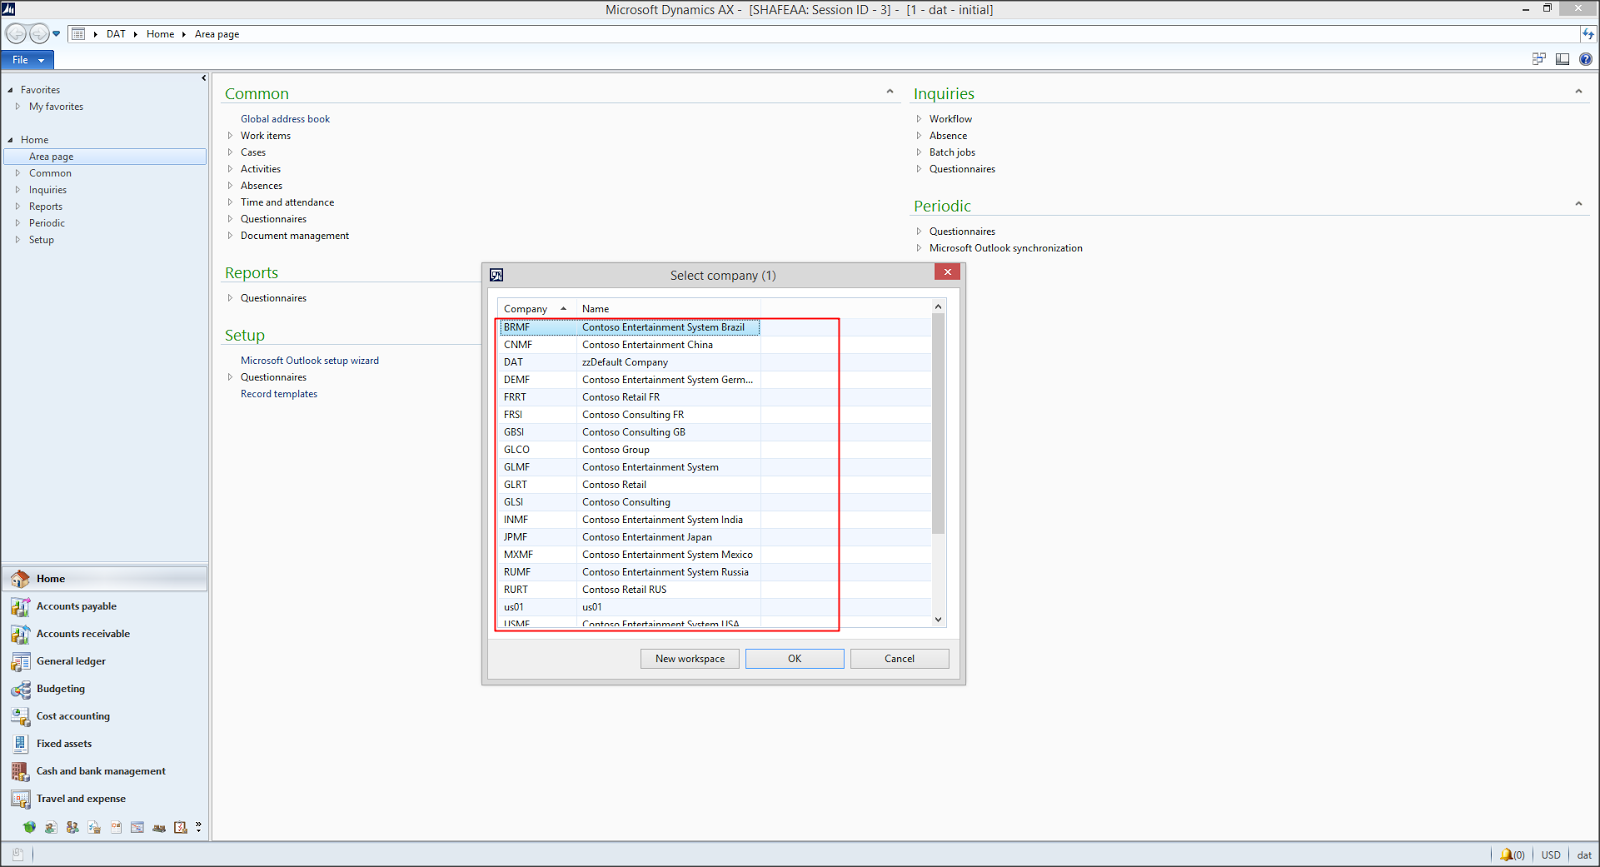Click the refresh arrows in address bar

point(1588,34)
